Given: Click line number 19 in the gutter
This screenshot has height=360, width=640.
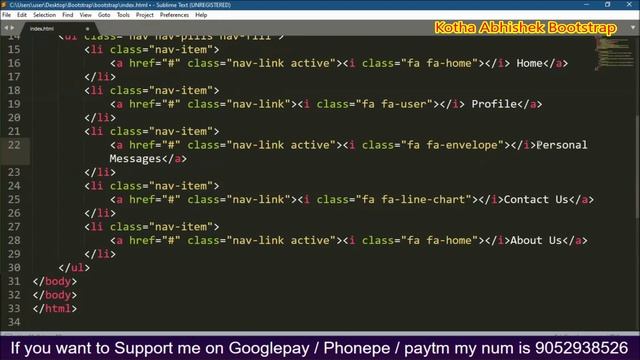Looking at the screenshot, I should pos(14,104).
